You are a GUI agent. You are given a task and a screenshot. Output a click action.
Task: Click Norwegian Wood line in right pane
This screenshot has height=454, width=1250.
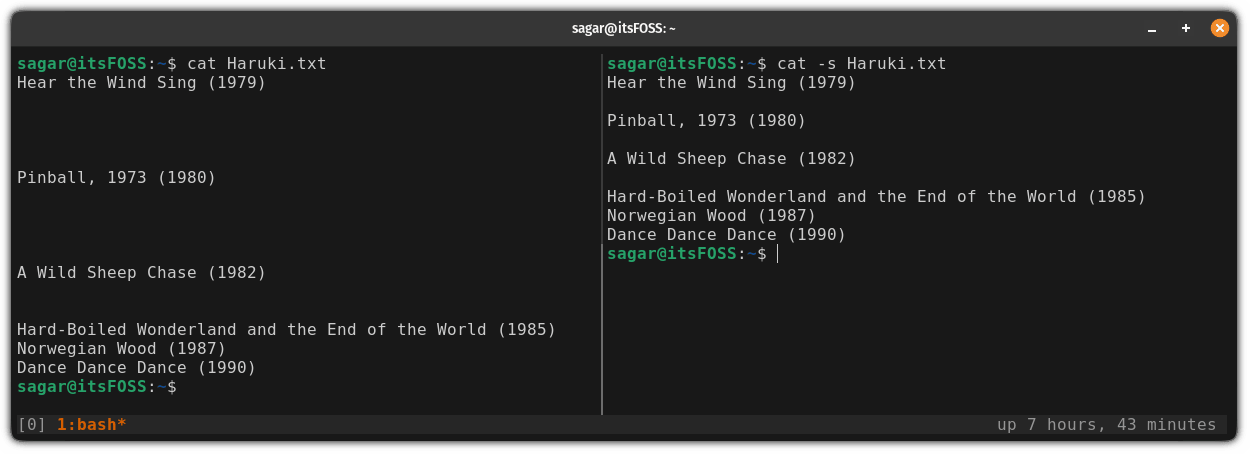[x=711, y=216]
